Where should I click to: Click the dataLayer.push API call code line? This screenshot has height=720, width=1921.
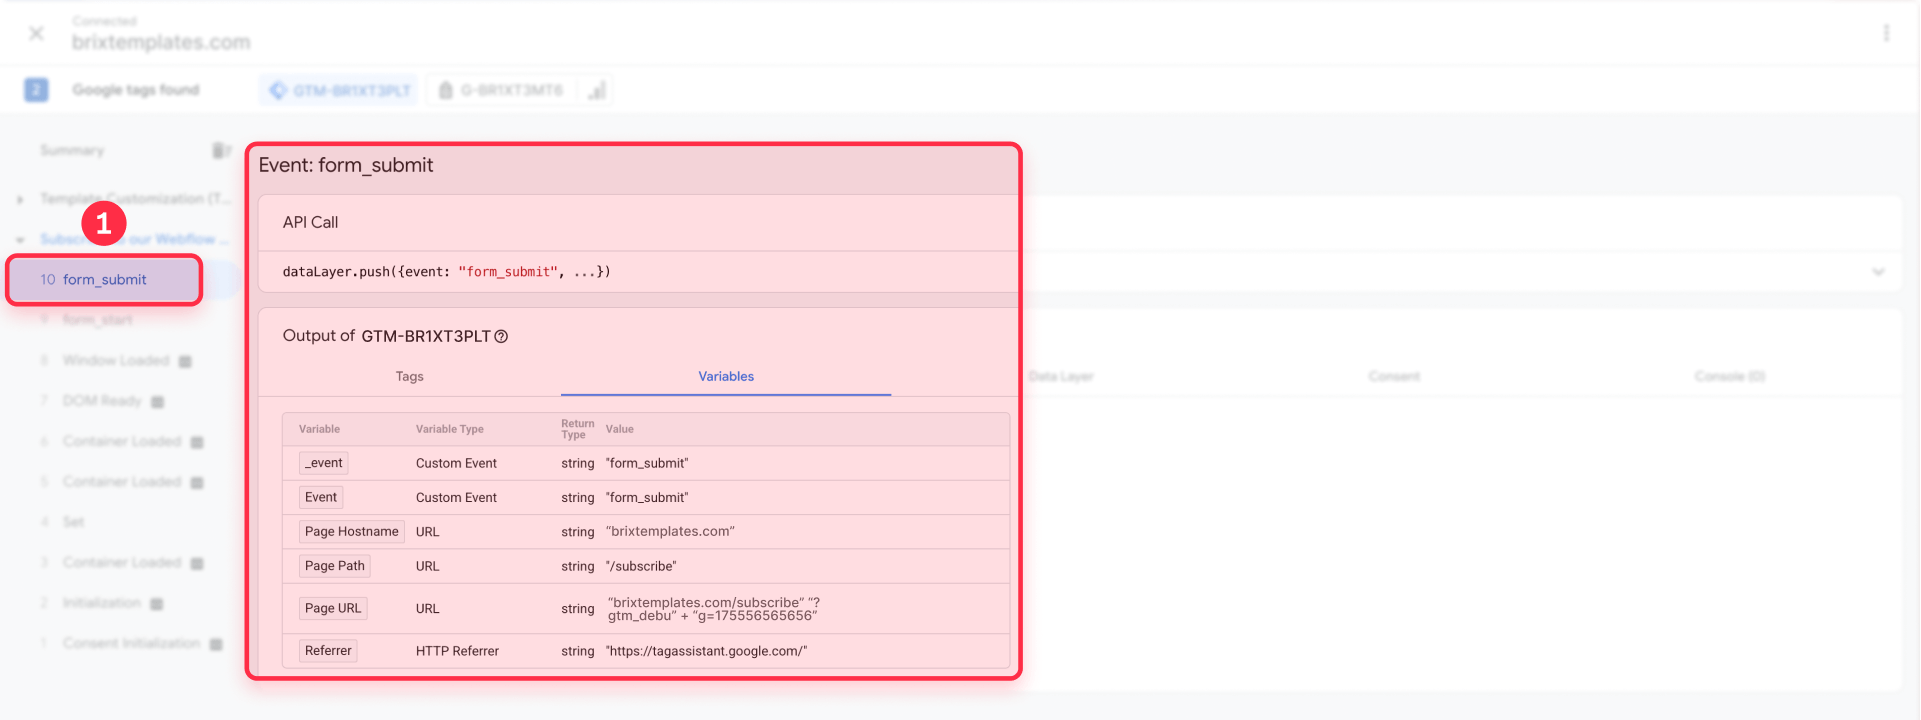446,272
